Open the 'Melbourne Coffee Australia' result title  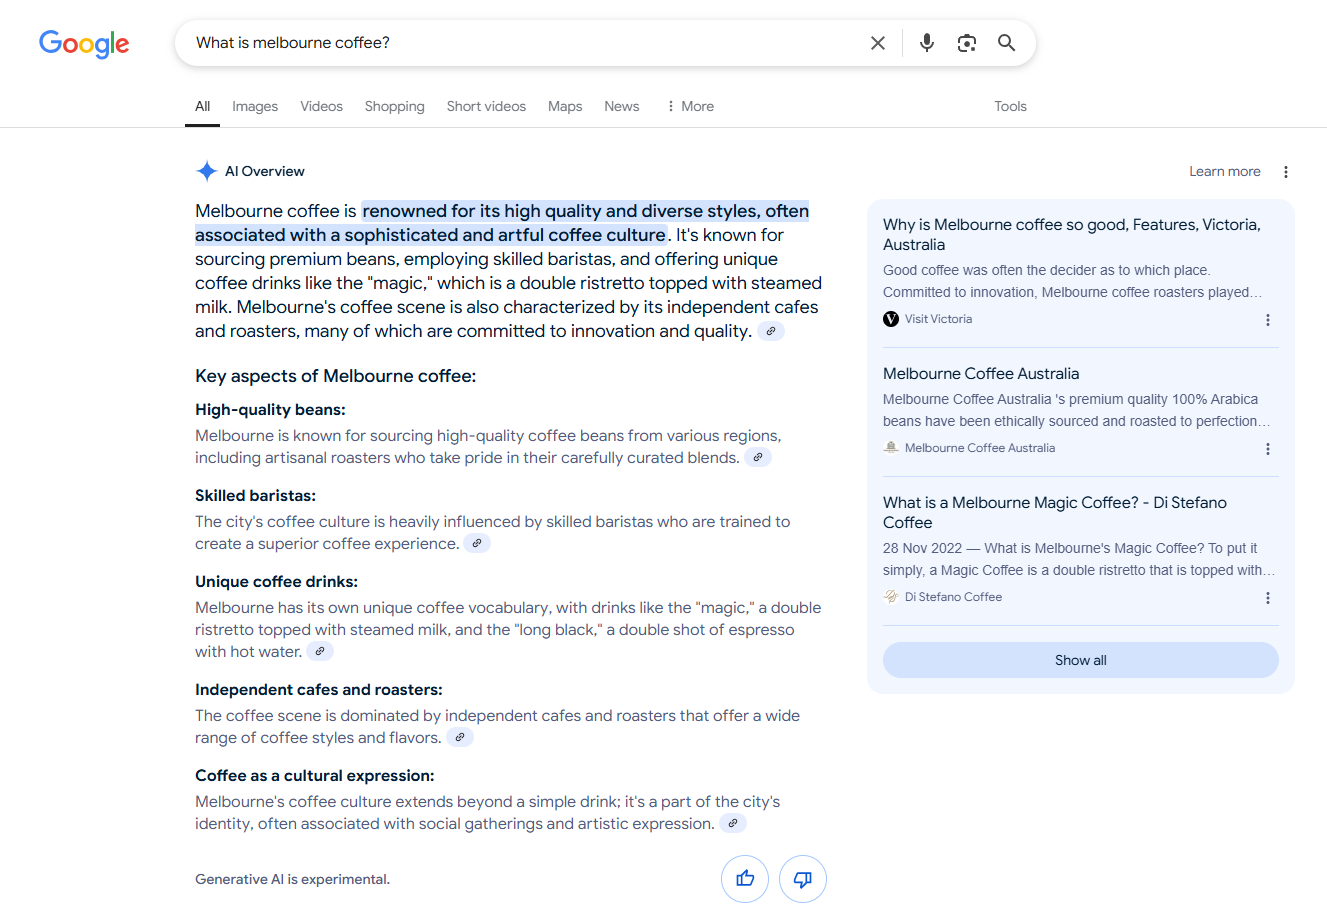click(981, 374)
